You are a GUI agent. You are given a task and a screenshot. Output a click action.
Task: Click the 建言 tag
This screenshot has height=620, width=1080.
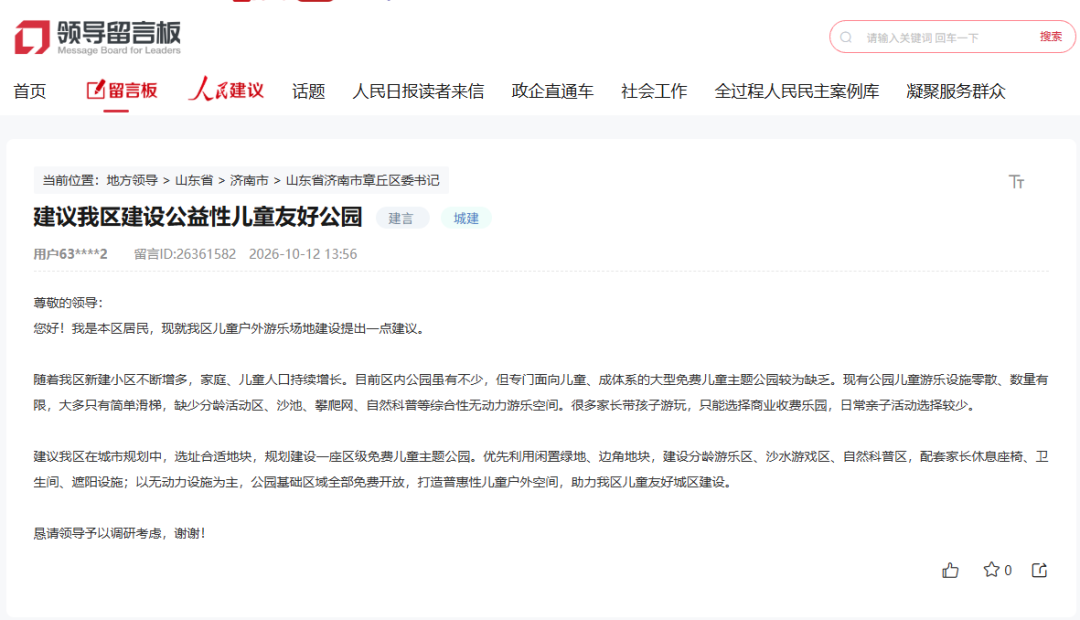(402, 218)
